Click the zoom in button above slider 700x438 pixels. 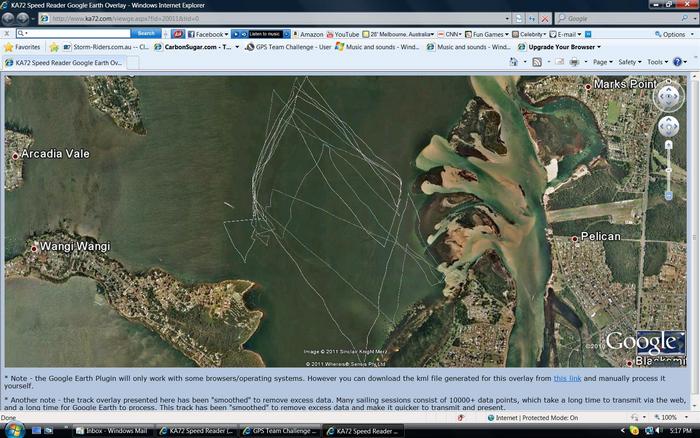click(668, 145)
